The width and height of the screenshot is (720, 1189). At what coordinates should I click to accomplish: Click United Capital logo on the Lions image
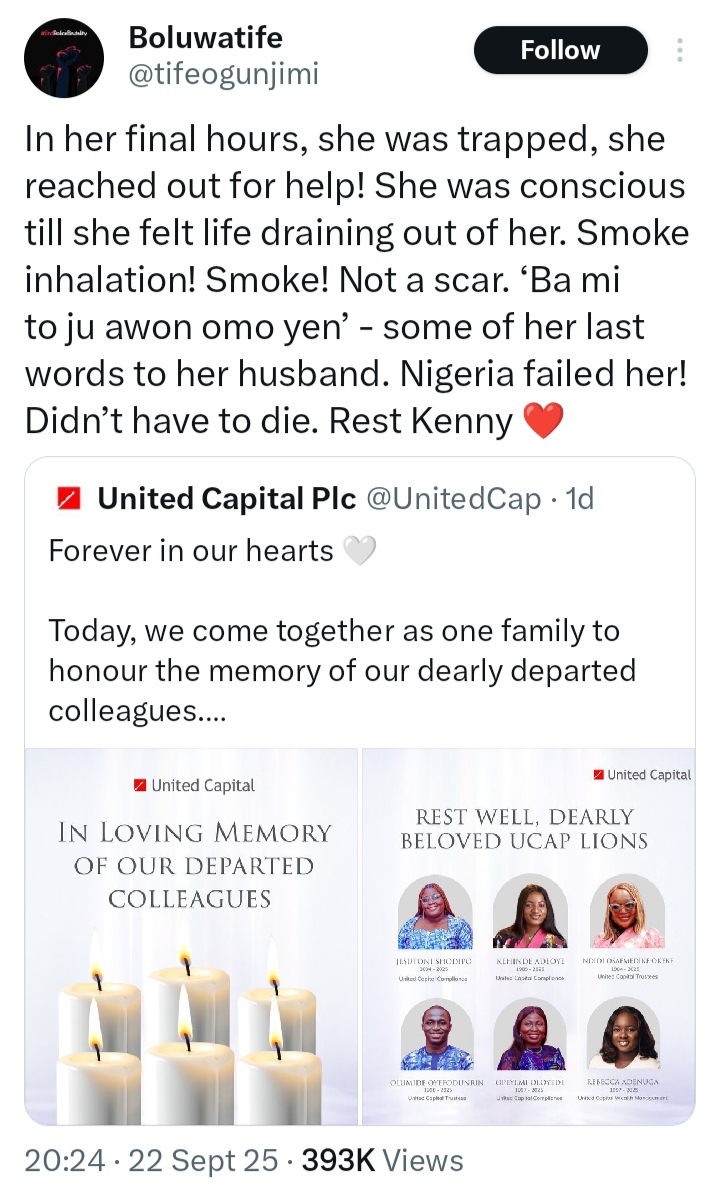point(642,774)
